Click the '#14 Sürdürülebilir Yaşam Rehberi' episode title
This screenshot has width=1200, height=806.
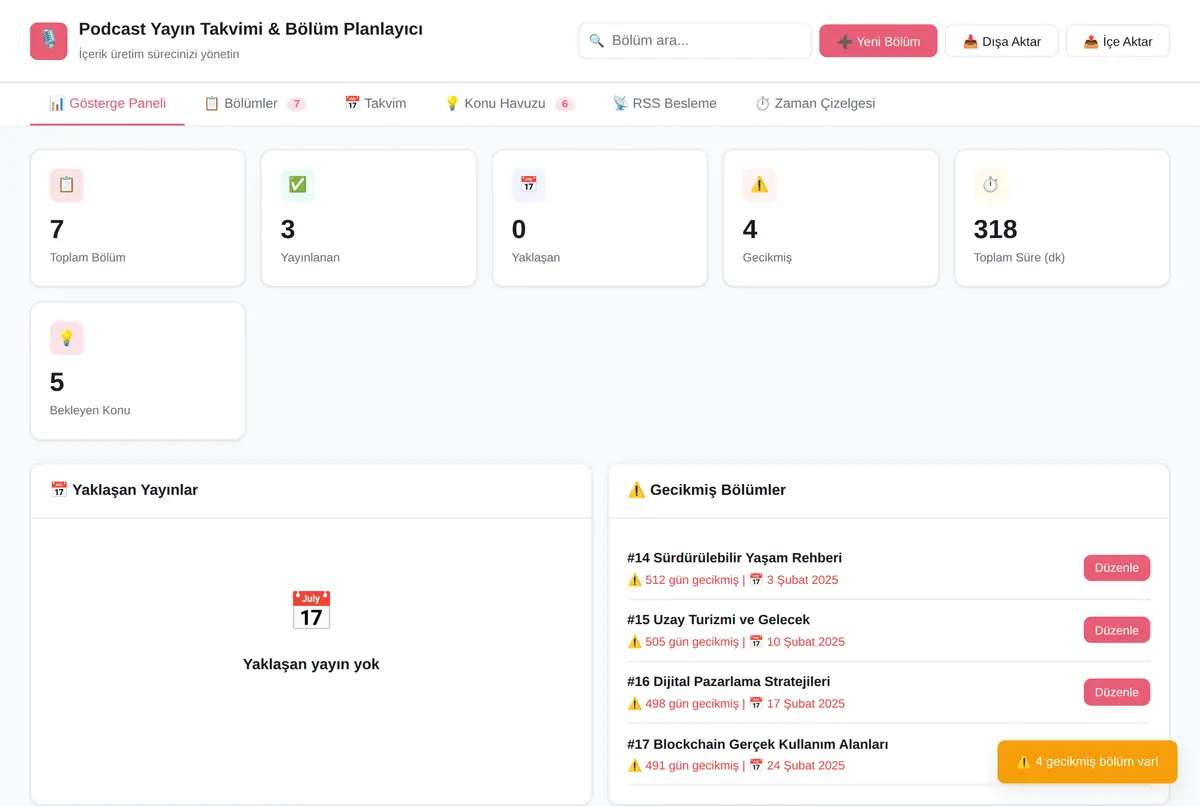click(x=735, y=558)
